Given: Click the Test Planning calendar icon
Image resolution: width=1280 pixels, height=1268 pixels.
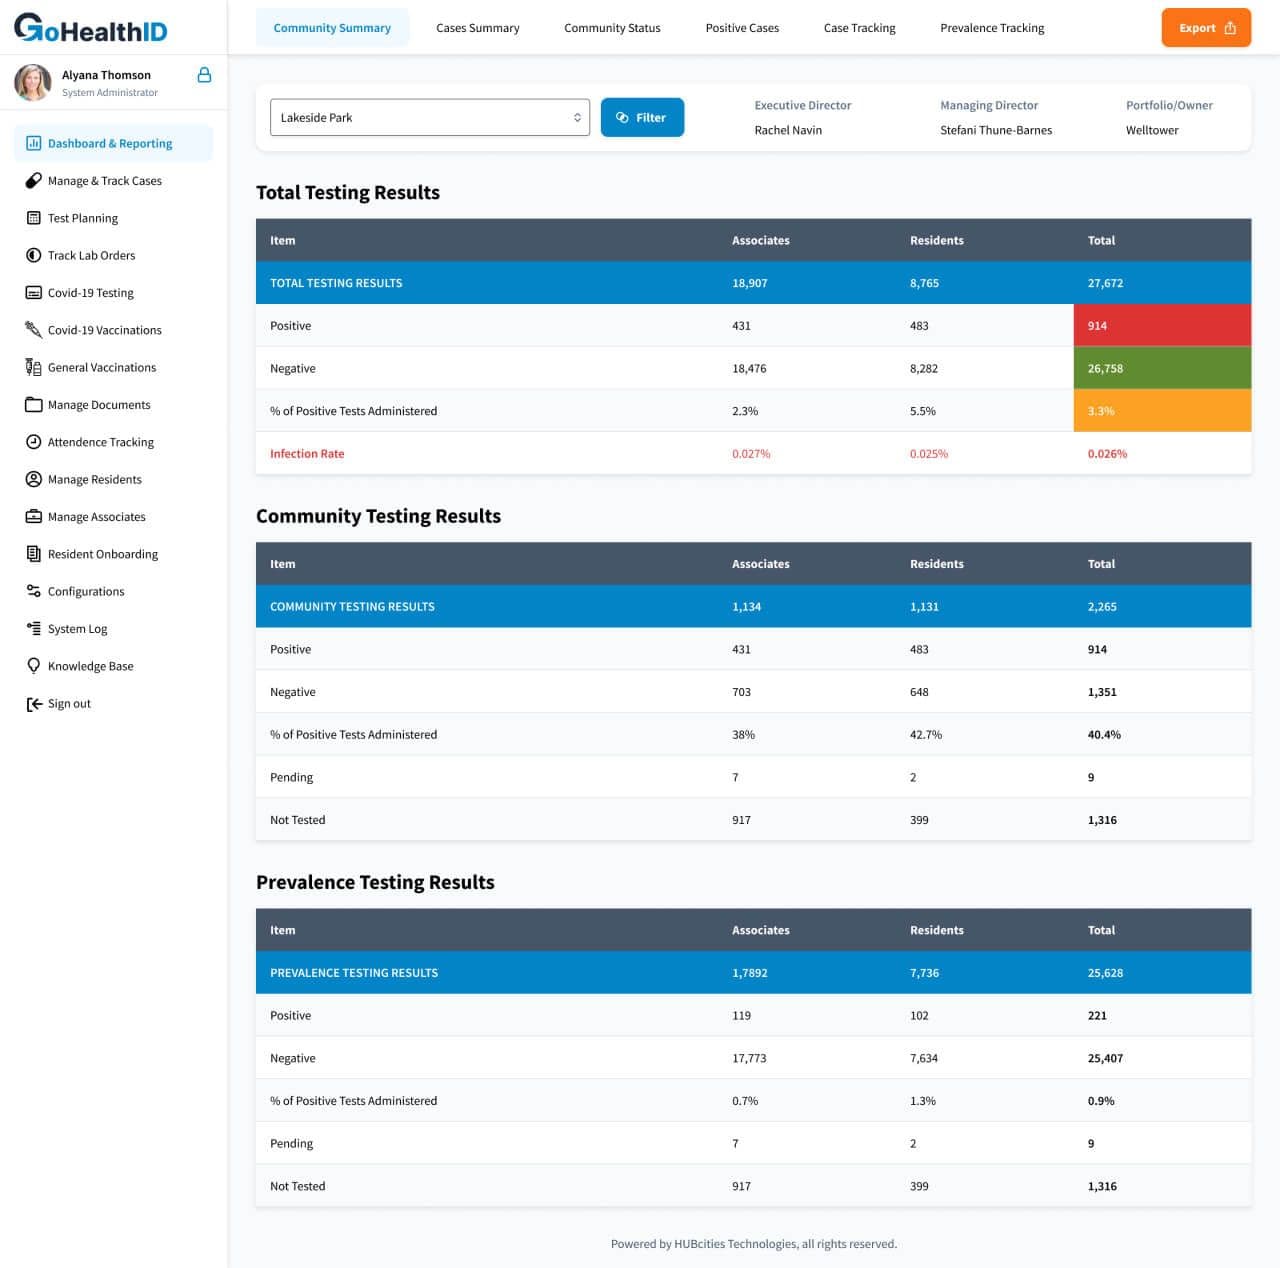Looking at the screenshot, I should pyautogui.click(x=33, y=218).
